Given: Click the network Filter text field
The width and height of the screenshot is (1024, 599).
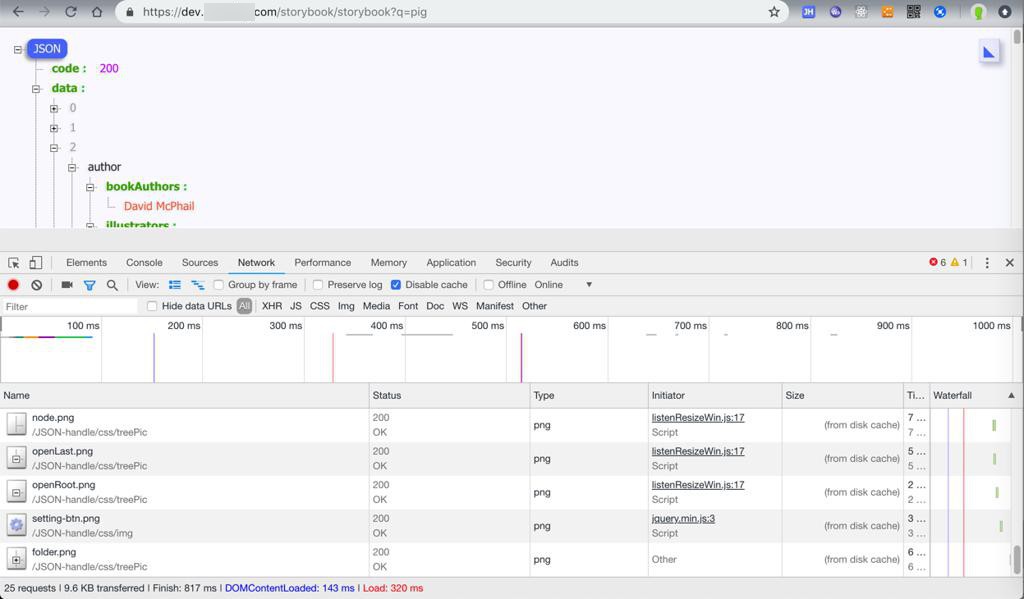Looking at the screenshot, I should [69, 306].
